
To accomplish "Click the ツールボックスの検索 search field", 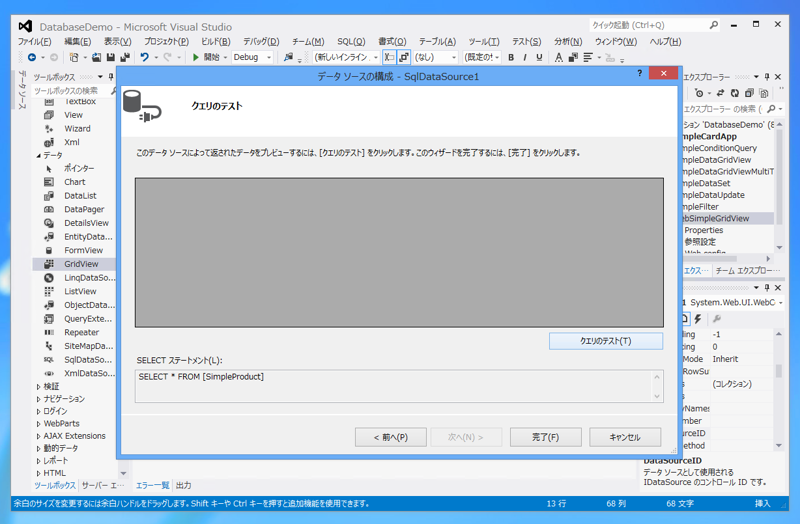I will (x=71, y=91).
